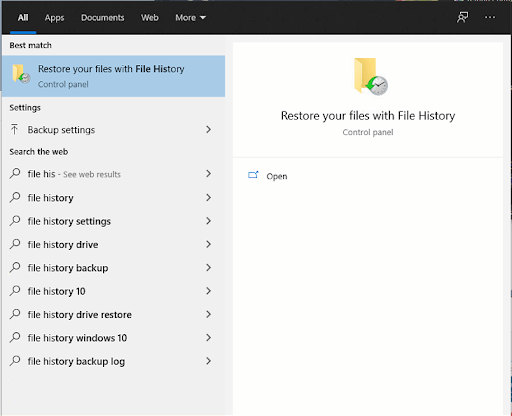This screenshot has width=512, height=416.
Task: Expand chevron for 'file history drive'
Action: [209, 244]
